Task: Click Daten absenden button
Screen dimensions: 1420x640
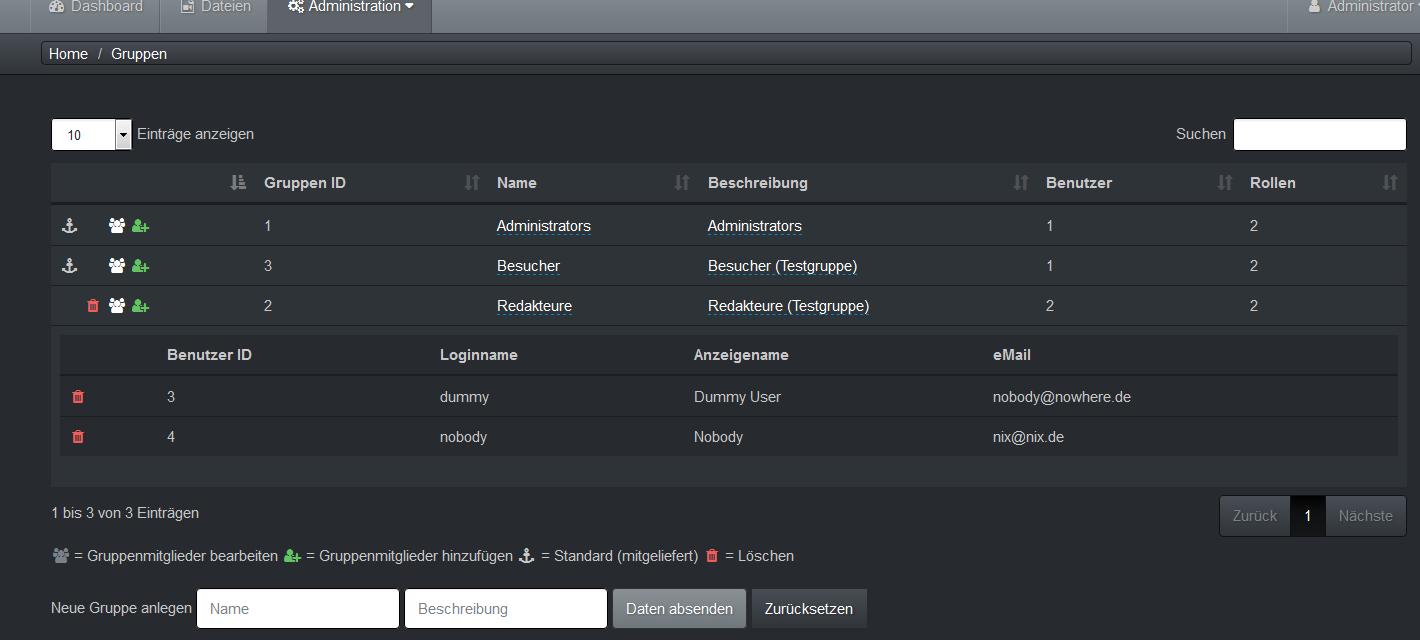Action: click(x=679, y=609)
